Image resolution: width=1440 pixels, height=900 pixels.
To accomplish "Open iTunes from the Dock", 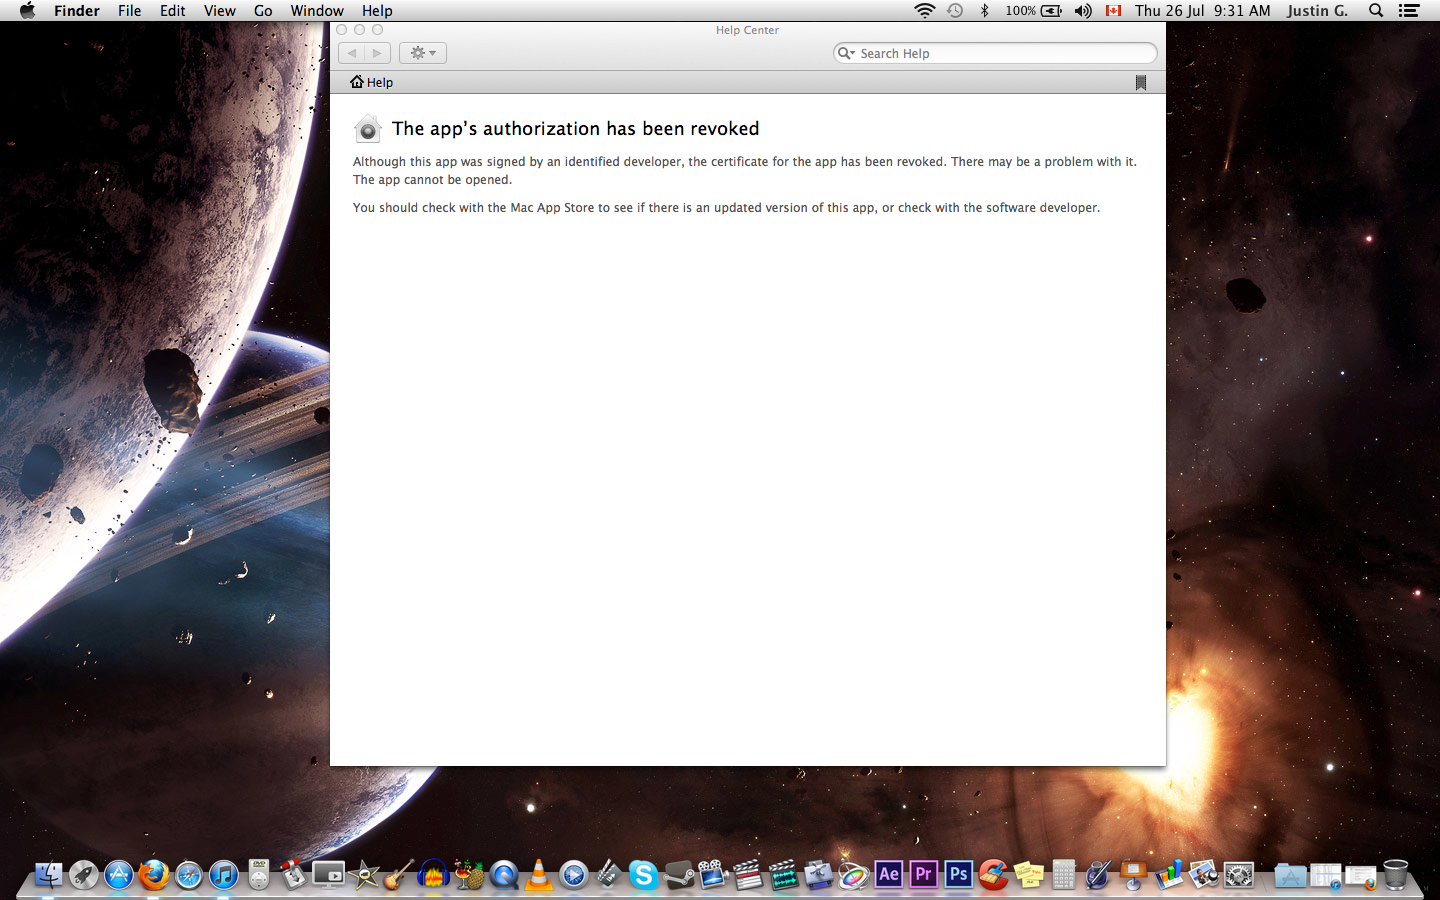I will click(x=223, y=874).
